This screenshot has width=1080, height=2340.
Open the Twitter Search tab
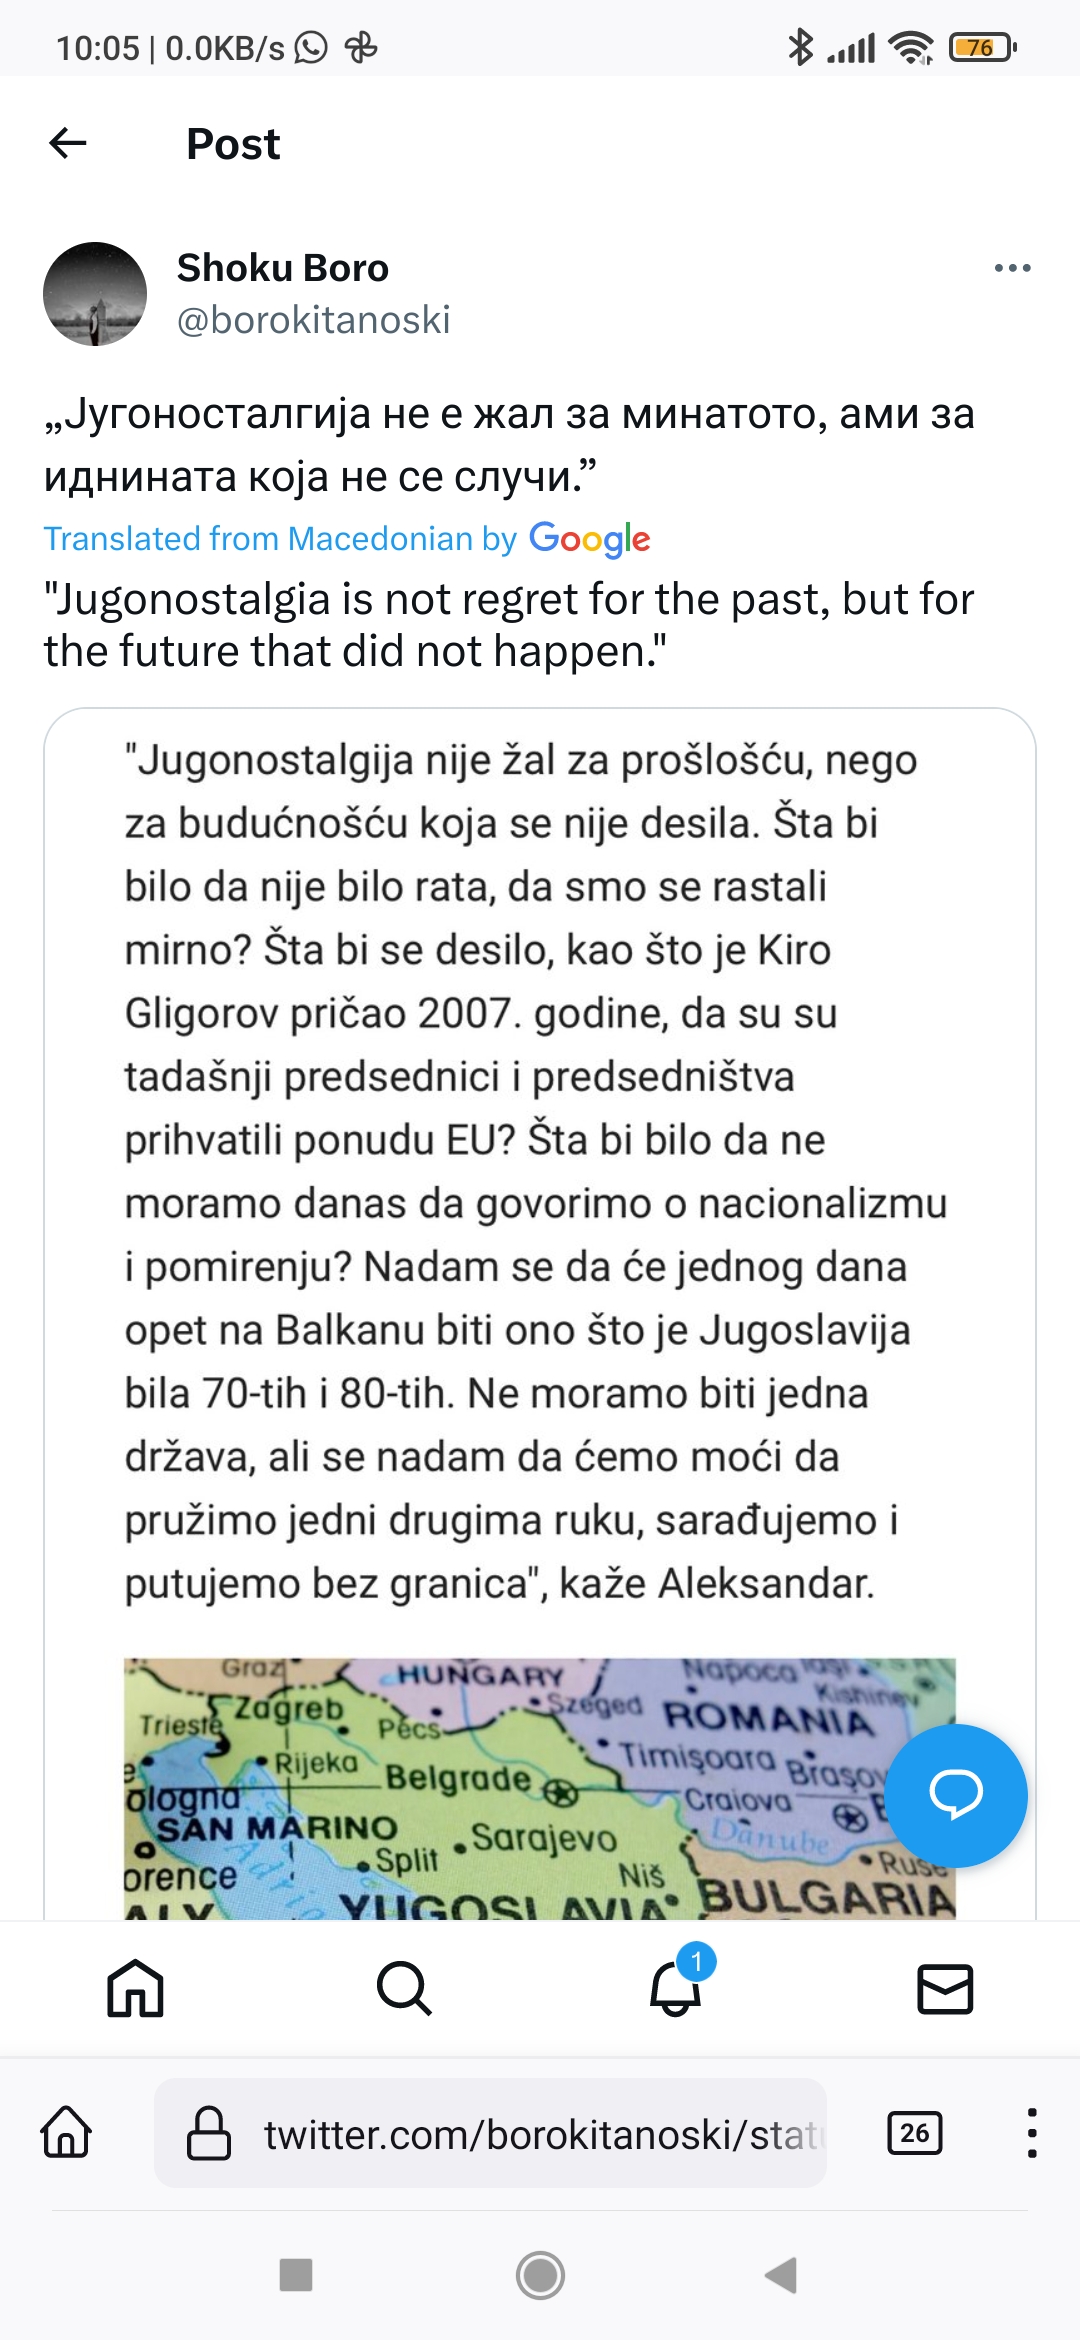[x=404, y=1987]
